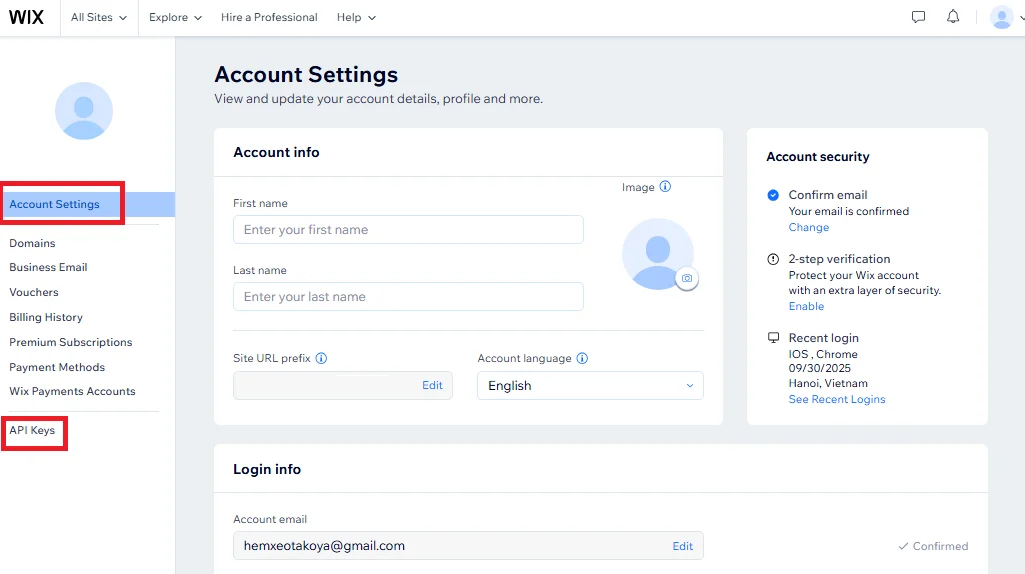Click the Hanoi, Vietnam location text
The width and height of the screenshot is (1025, 574).
pos(828,383)
